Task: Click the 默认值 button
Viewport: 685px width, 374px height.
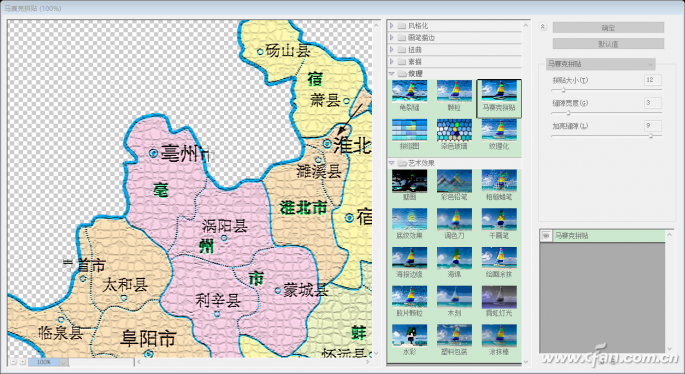Action: click(608, 44)
